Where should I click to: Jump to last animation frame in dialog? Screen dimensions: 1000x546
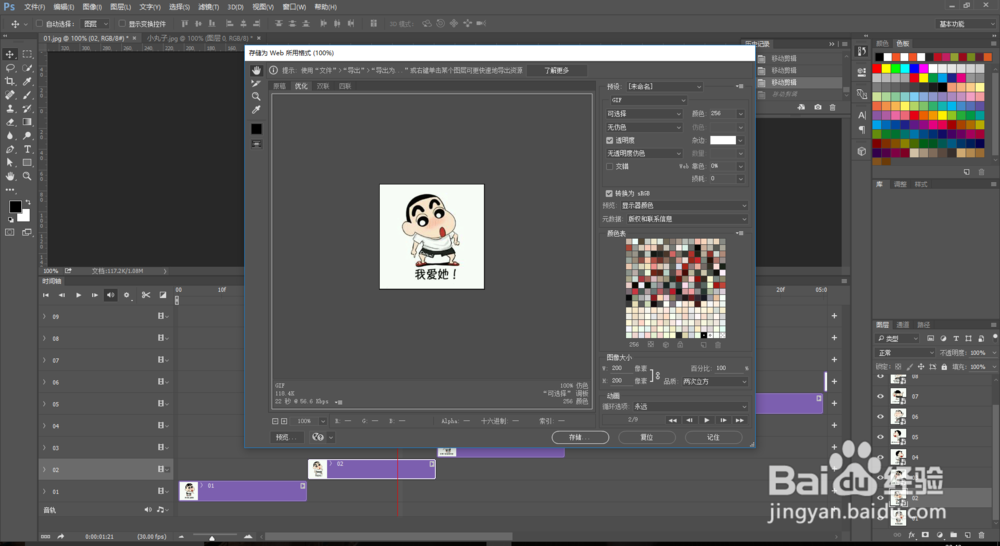(739, 420)
